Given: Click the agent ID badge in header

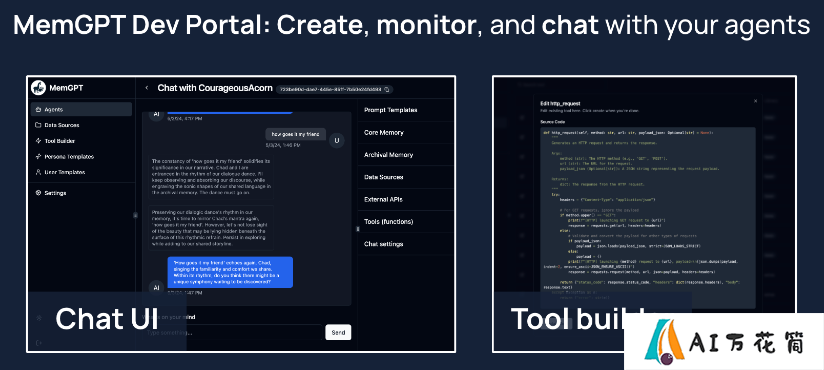Looking at the screenshot, I should click(x=334, y=89).
